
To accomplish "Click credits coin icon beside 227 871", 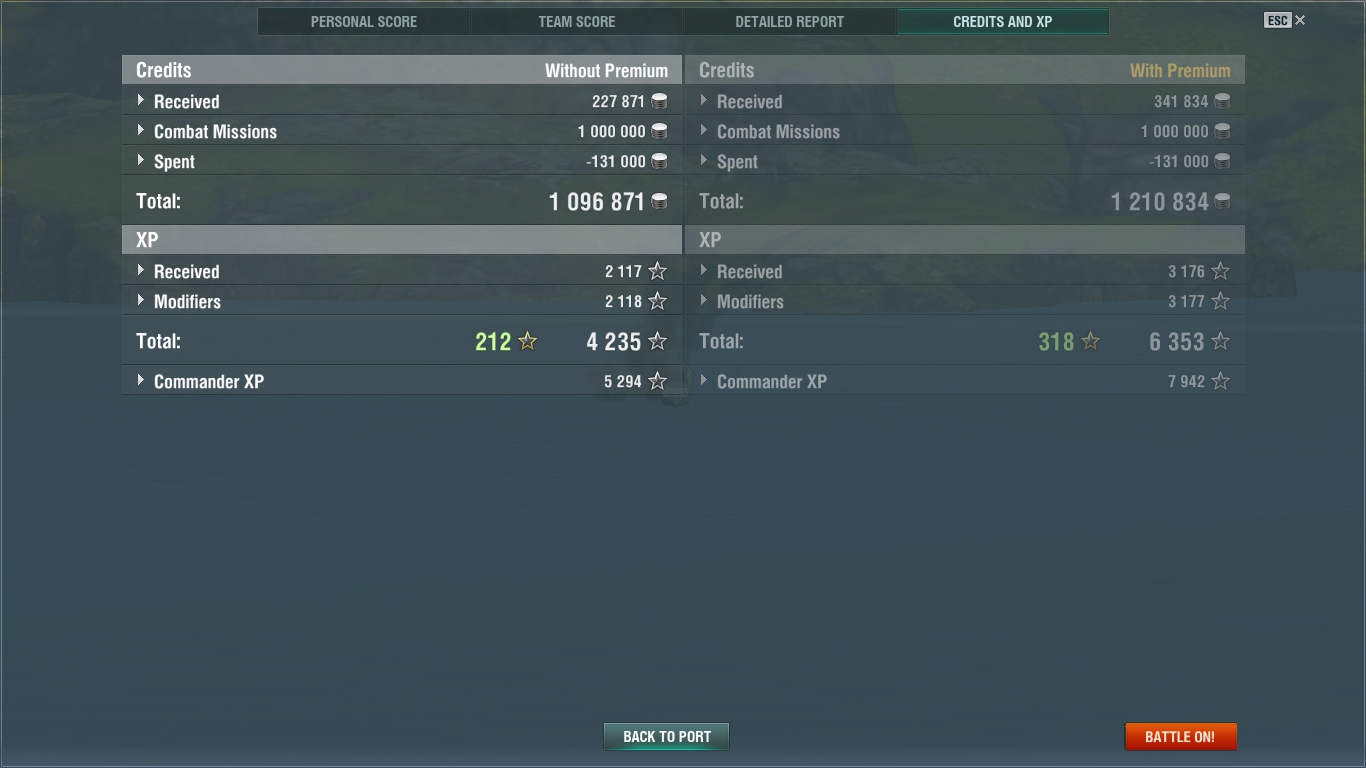I will pyautogui.click(x=659, y=101).
